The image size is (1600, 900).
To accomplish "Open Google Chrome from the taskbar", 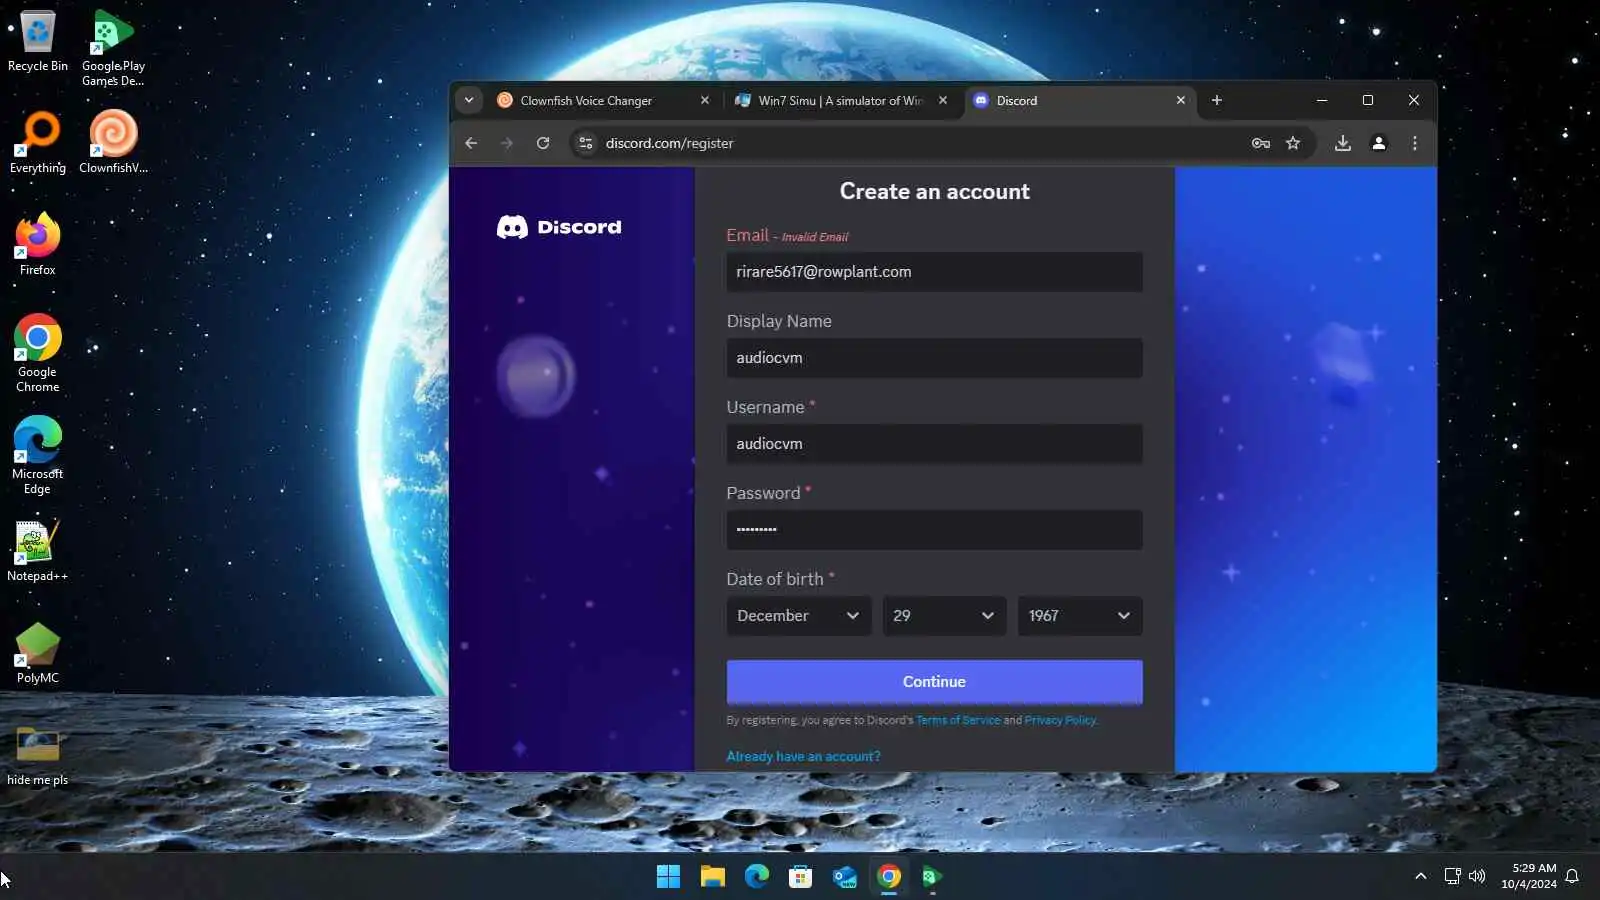I will click(x=888, y=877).
